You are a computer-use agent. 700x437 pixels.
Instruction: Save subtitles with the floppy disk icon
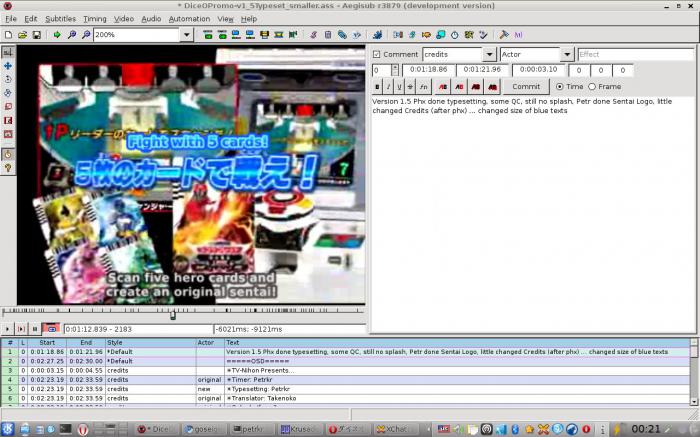pos(37,34)
